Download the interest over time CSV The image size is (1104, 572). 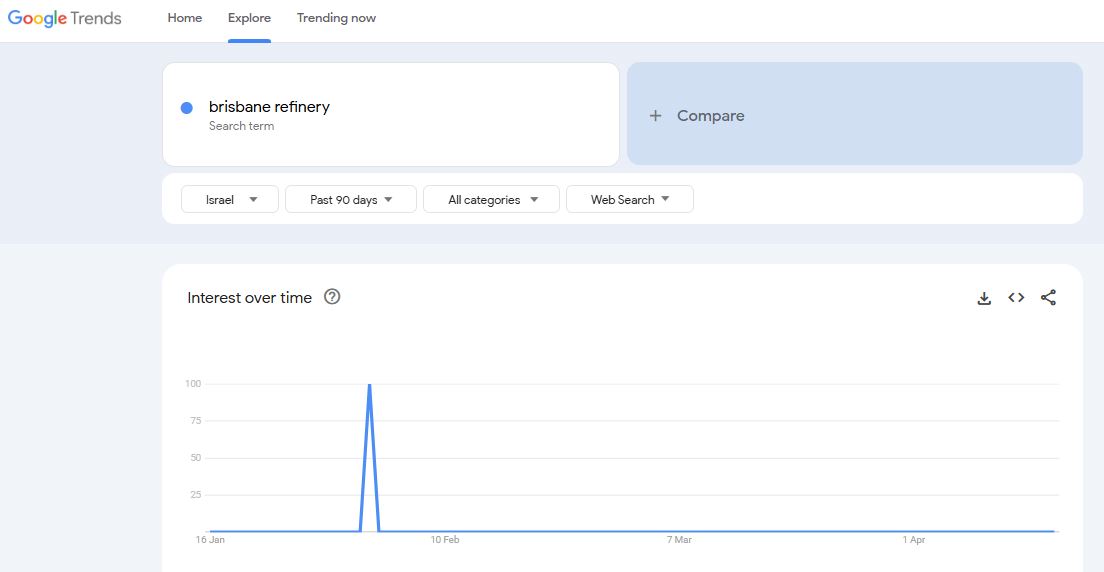click(984, 298)
